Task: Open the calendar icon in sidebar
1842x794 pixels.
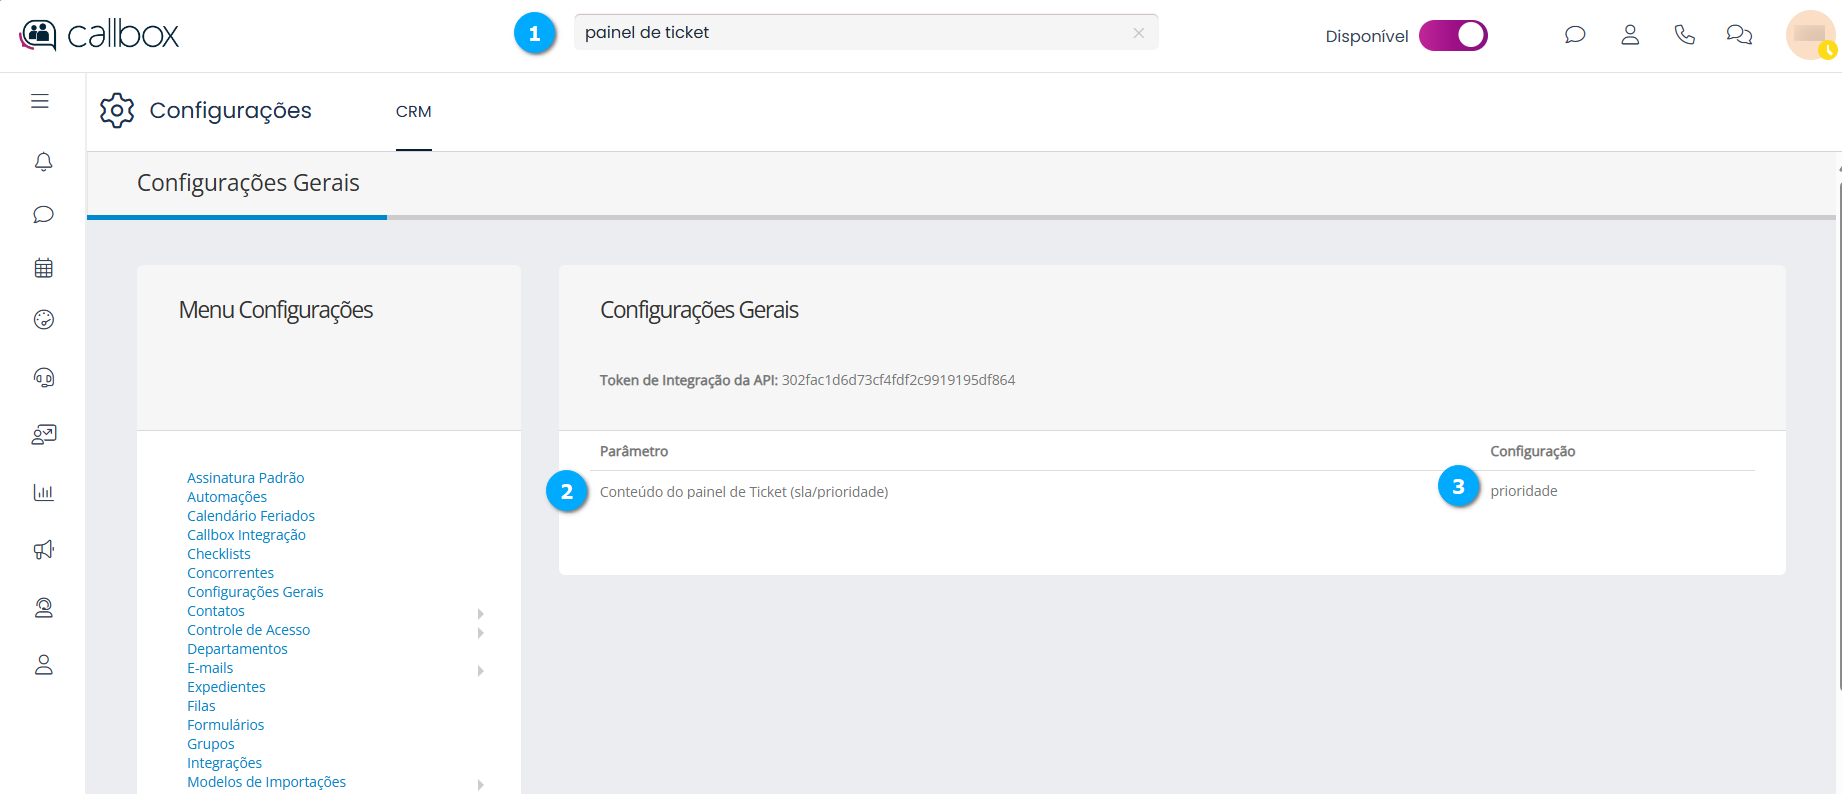Action: click(43, 268)
